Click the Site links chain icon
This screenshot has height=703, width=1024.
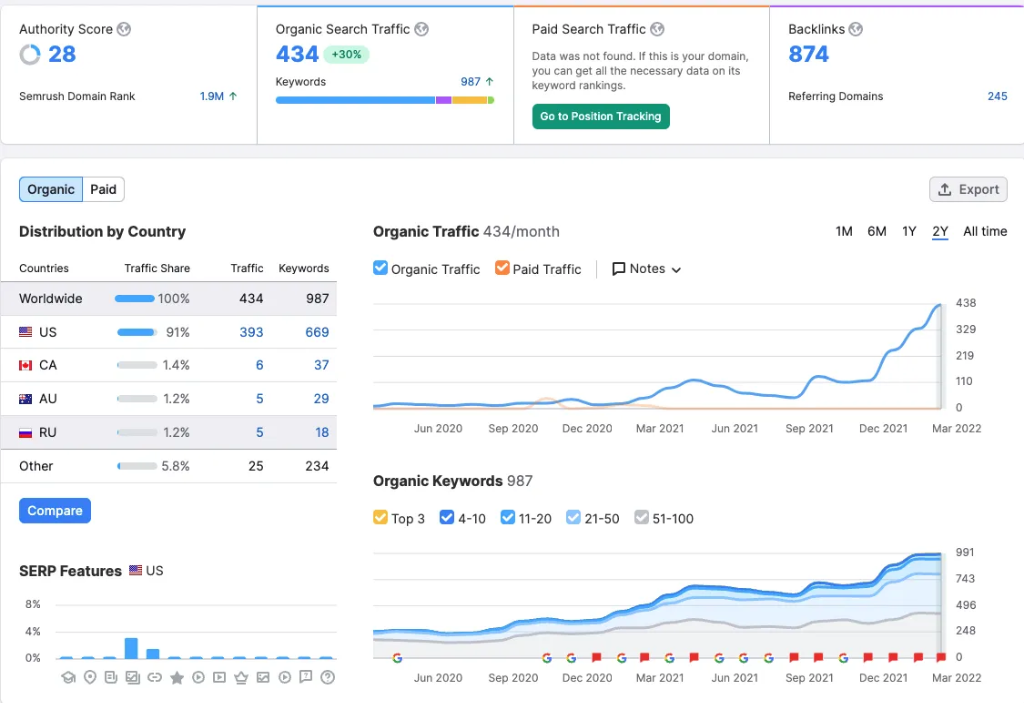[x=154, y=678]
